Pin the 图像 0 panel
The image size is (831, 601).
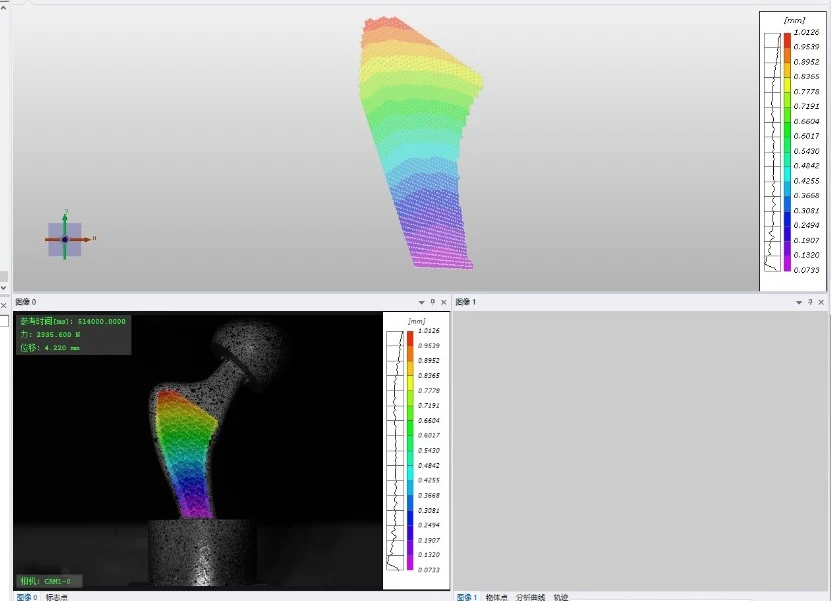(432, 302)
